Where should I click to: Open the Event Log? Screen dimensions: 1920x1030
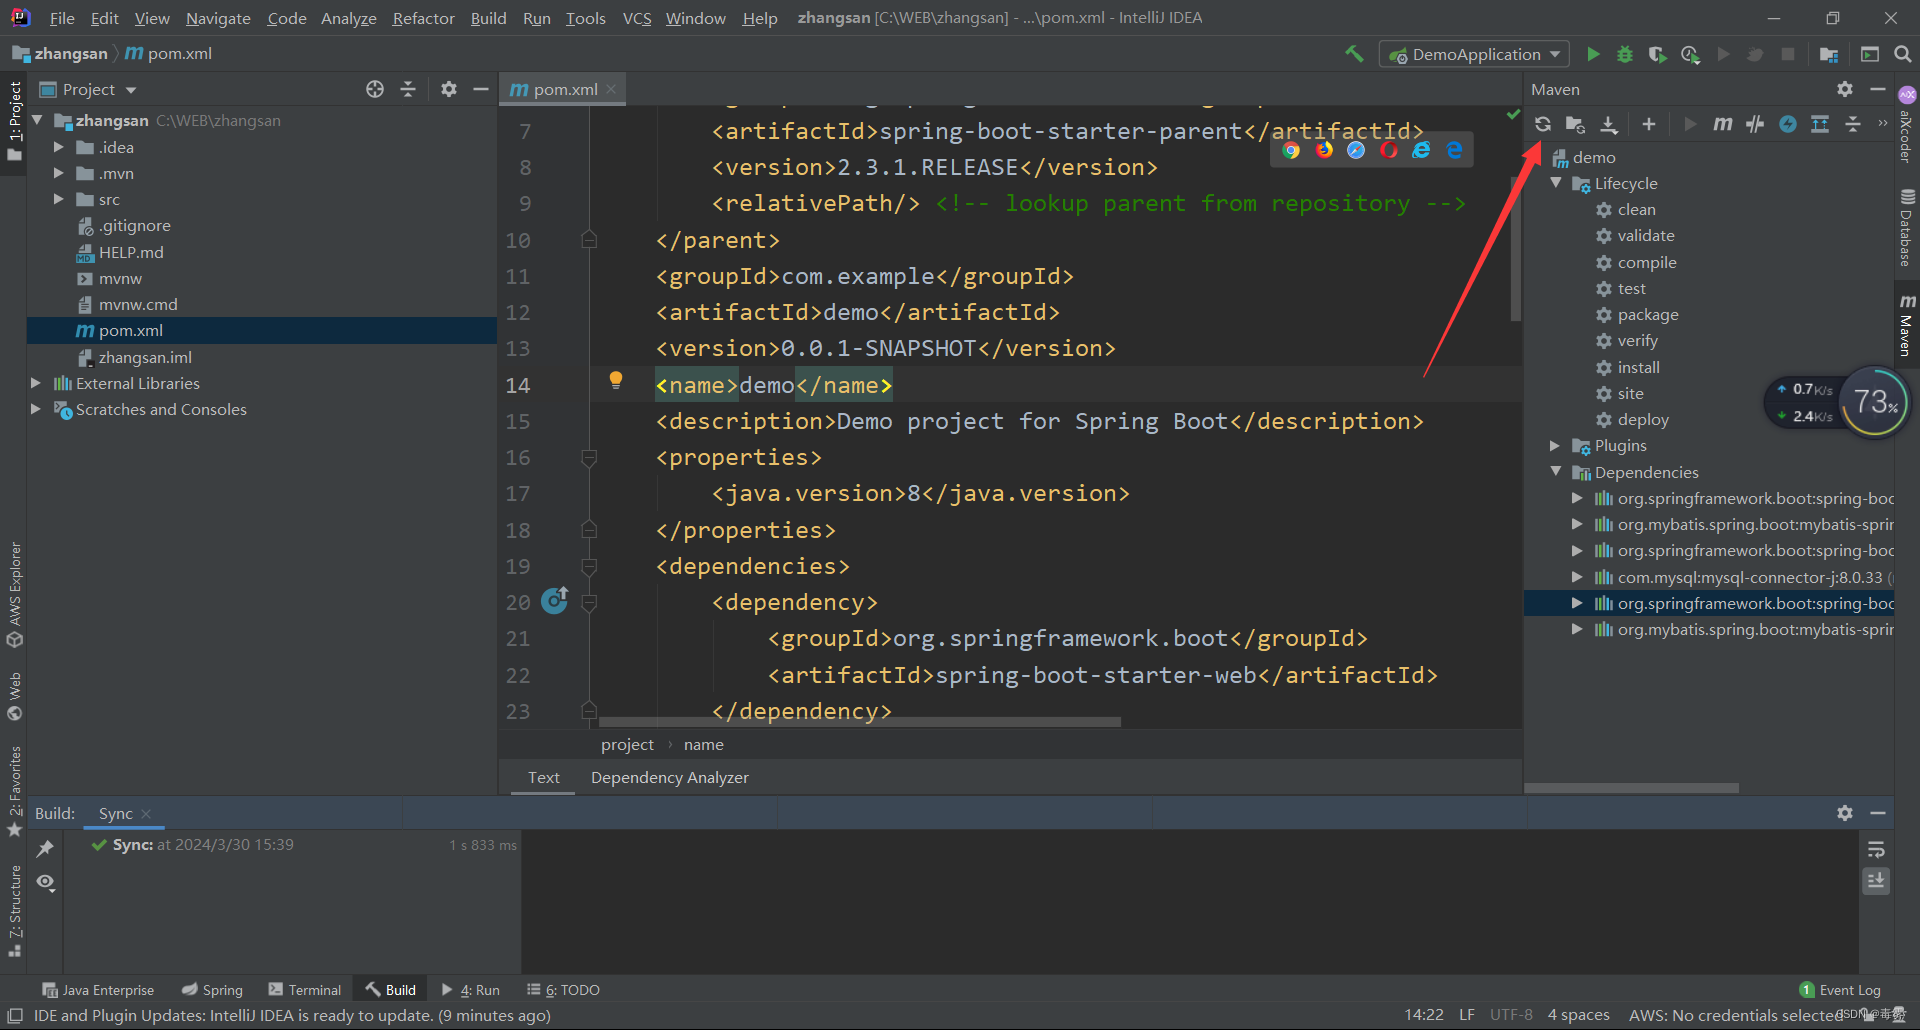coord(1840,990)
